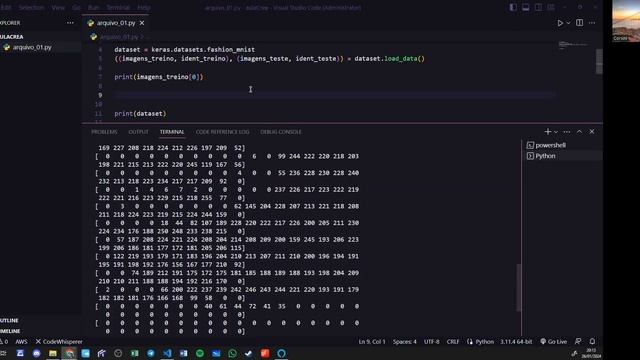Image resolution: width=640 pixels, height=360 pixels.
Task: Open the dropdown next to Run Python File
Action: pyautogui.click(x=568, y=23)
